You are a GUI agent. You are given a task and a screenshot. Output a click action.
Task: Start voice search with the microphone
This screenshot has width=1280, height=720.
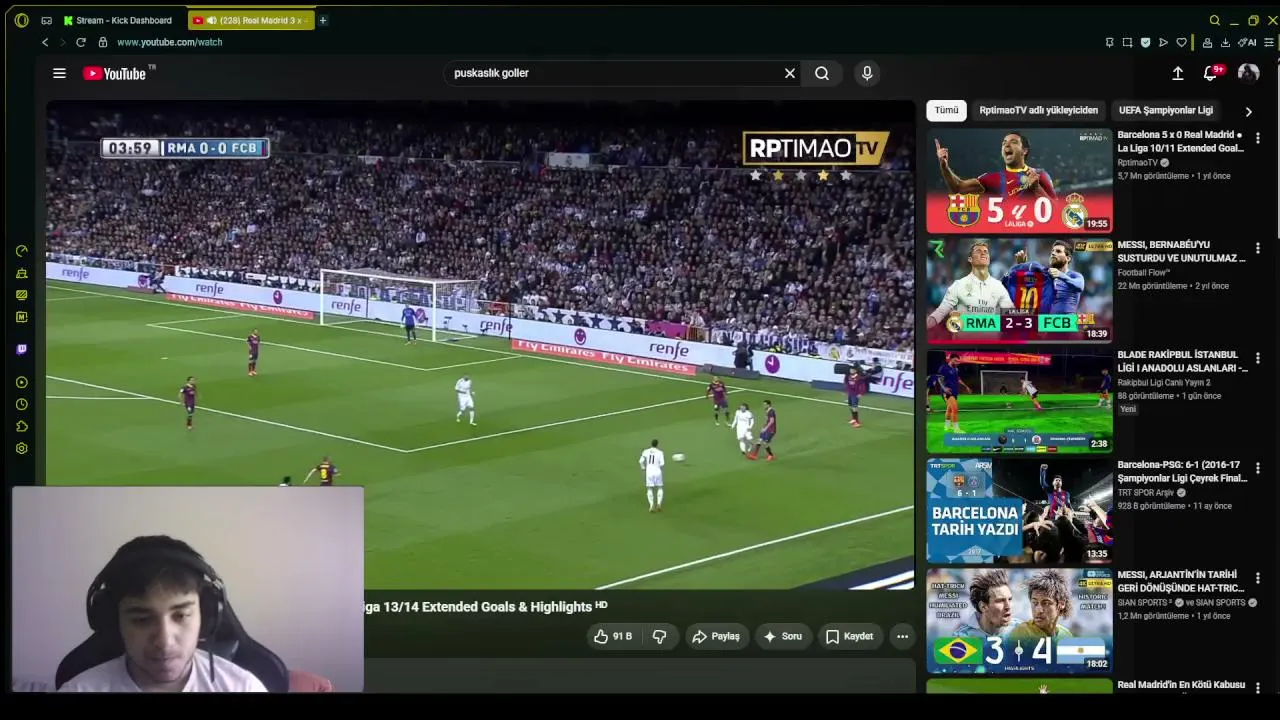click(x=867, y=73)
